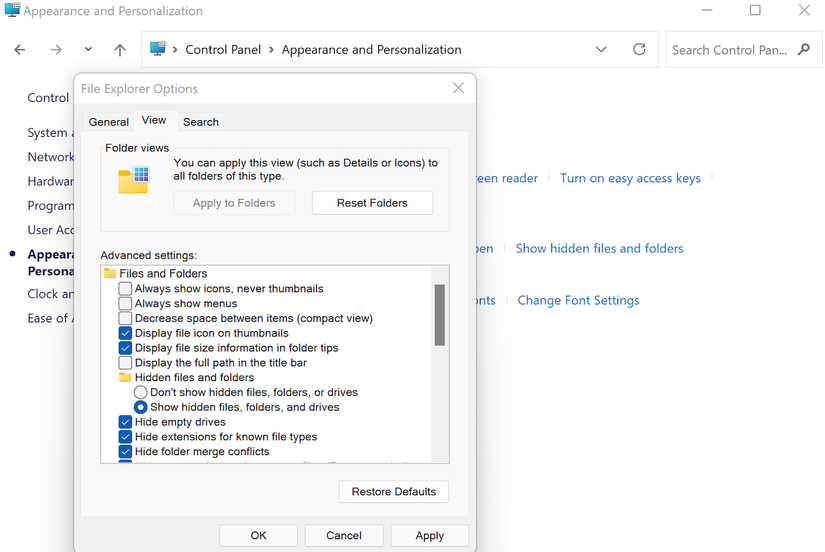Open recent locations chevron next to forward arrow
This screenshot has height=552, width=825.
88,49
